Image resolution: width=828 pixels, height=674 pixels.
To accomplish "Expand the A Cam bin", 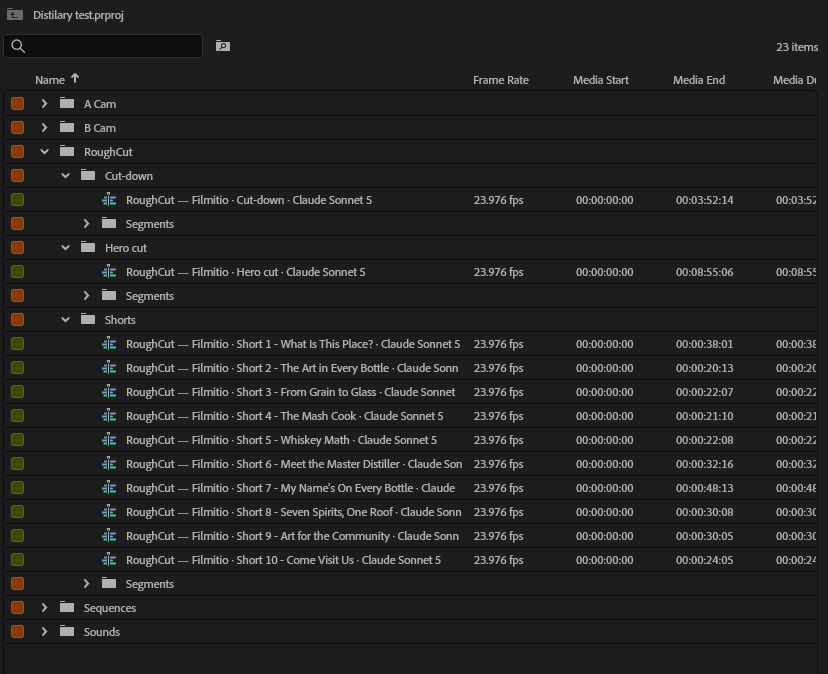I will (44, 104).
